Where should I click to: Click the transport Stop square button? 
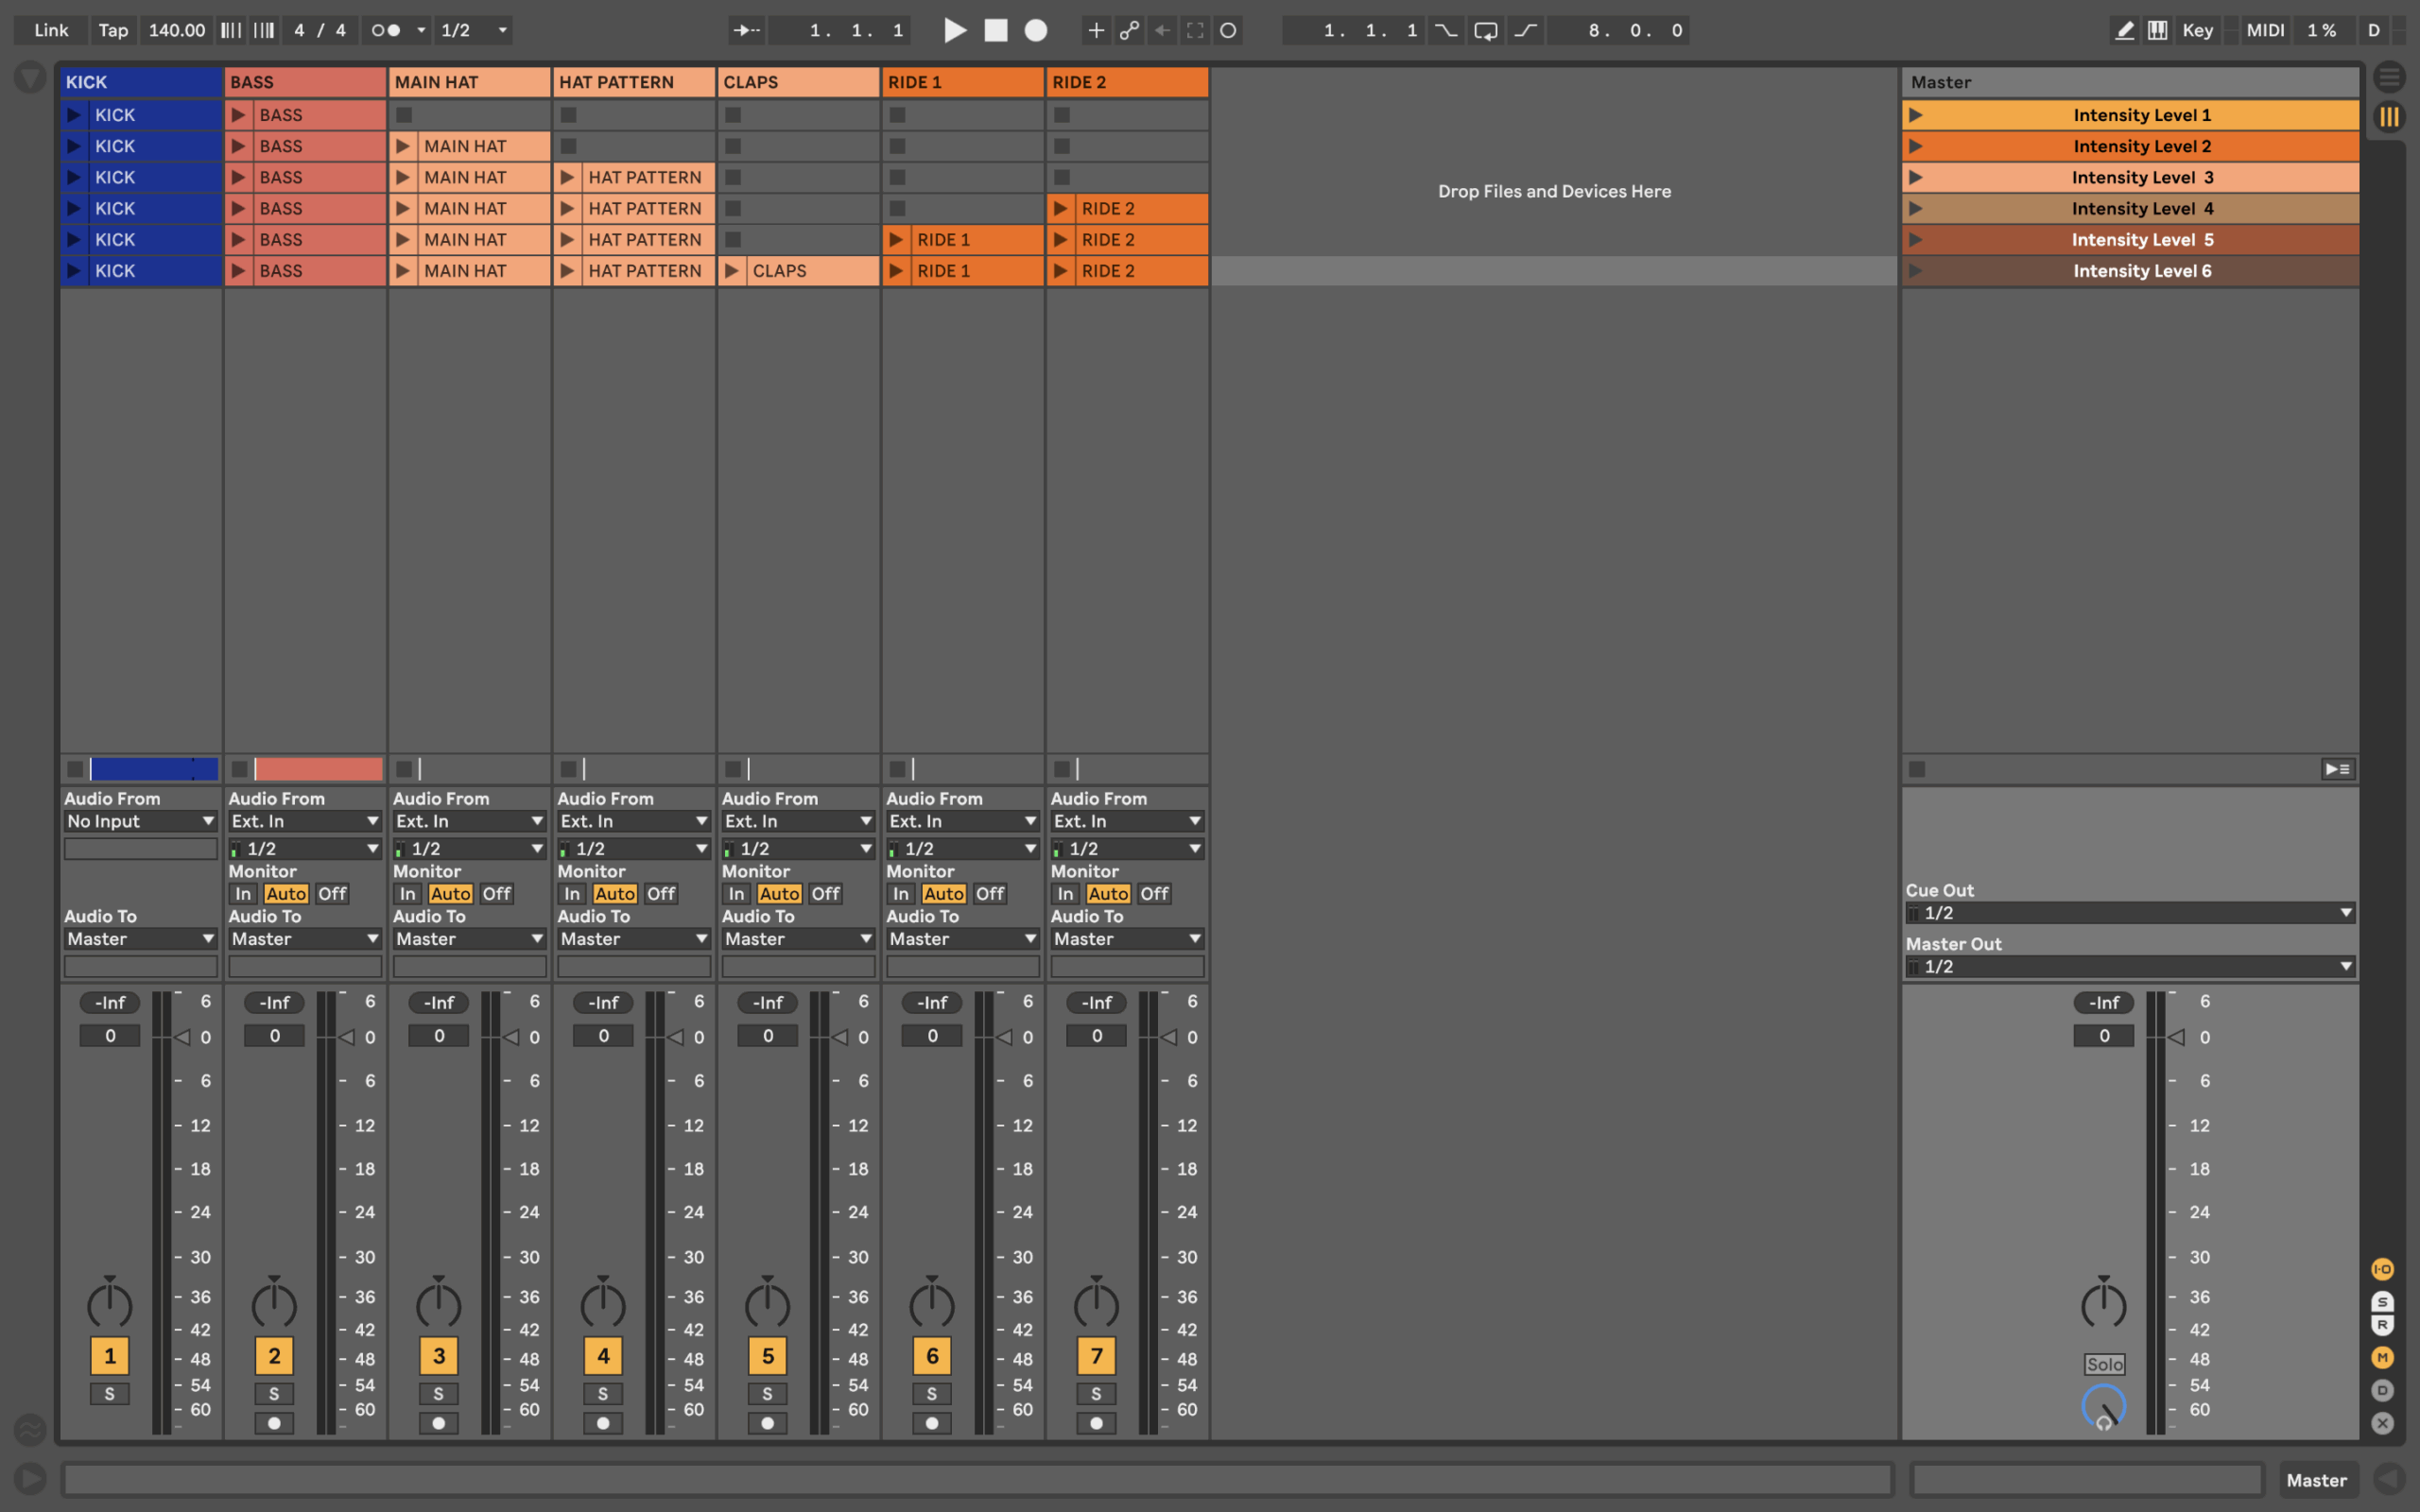pos(996,30)
